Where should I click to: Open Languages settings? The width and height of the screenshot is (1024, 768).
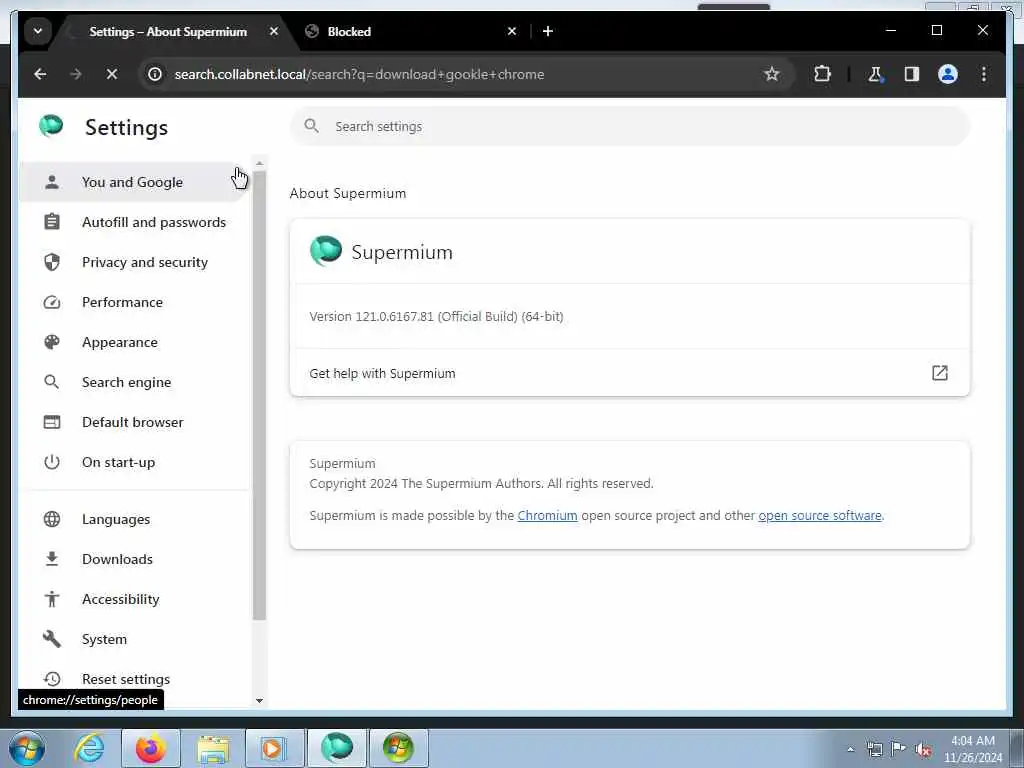(x=136, y=519)
